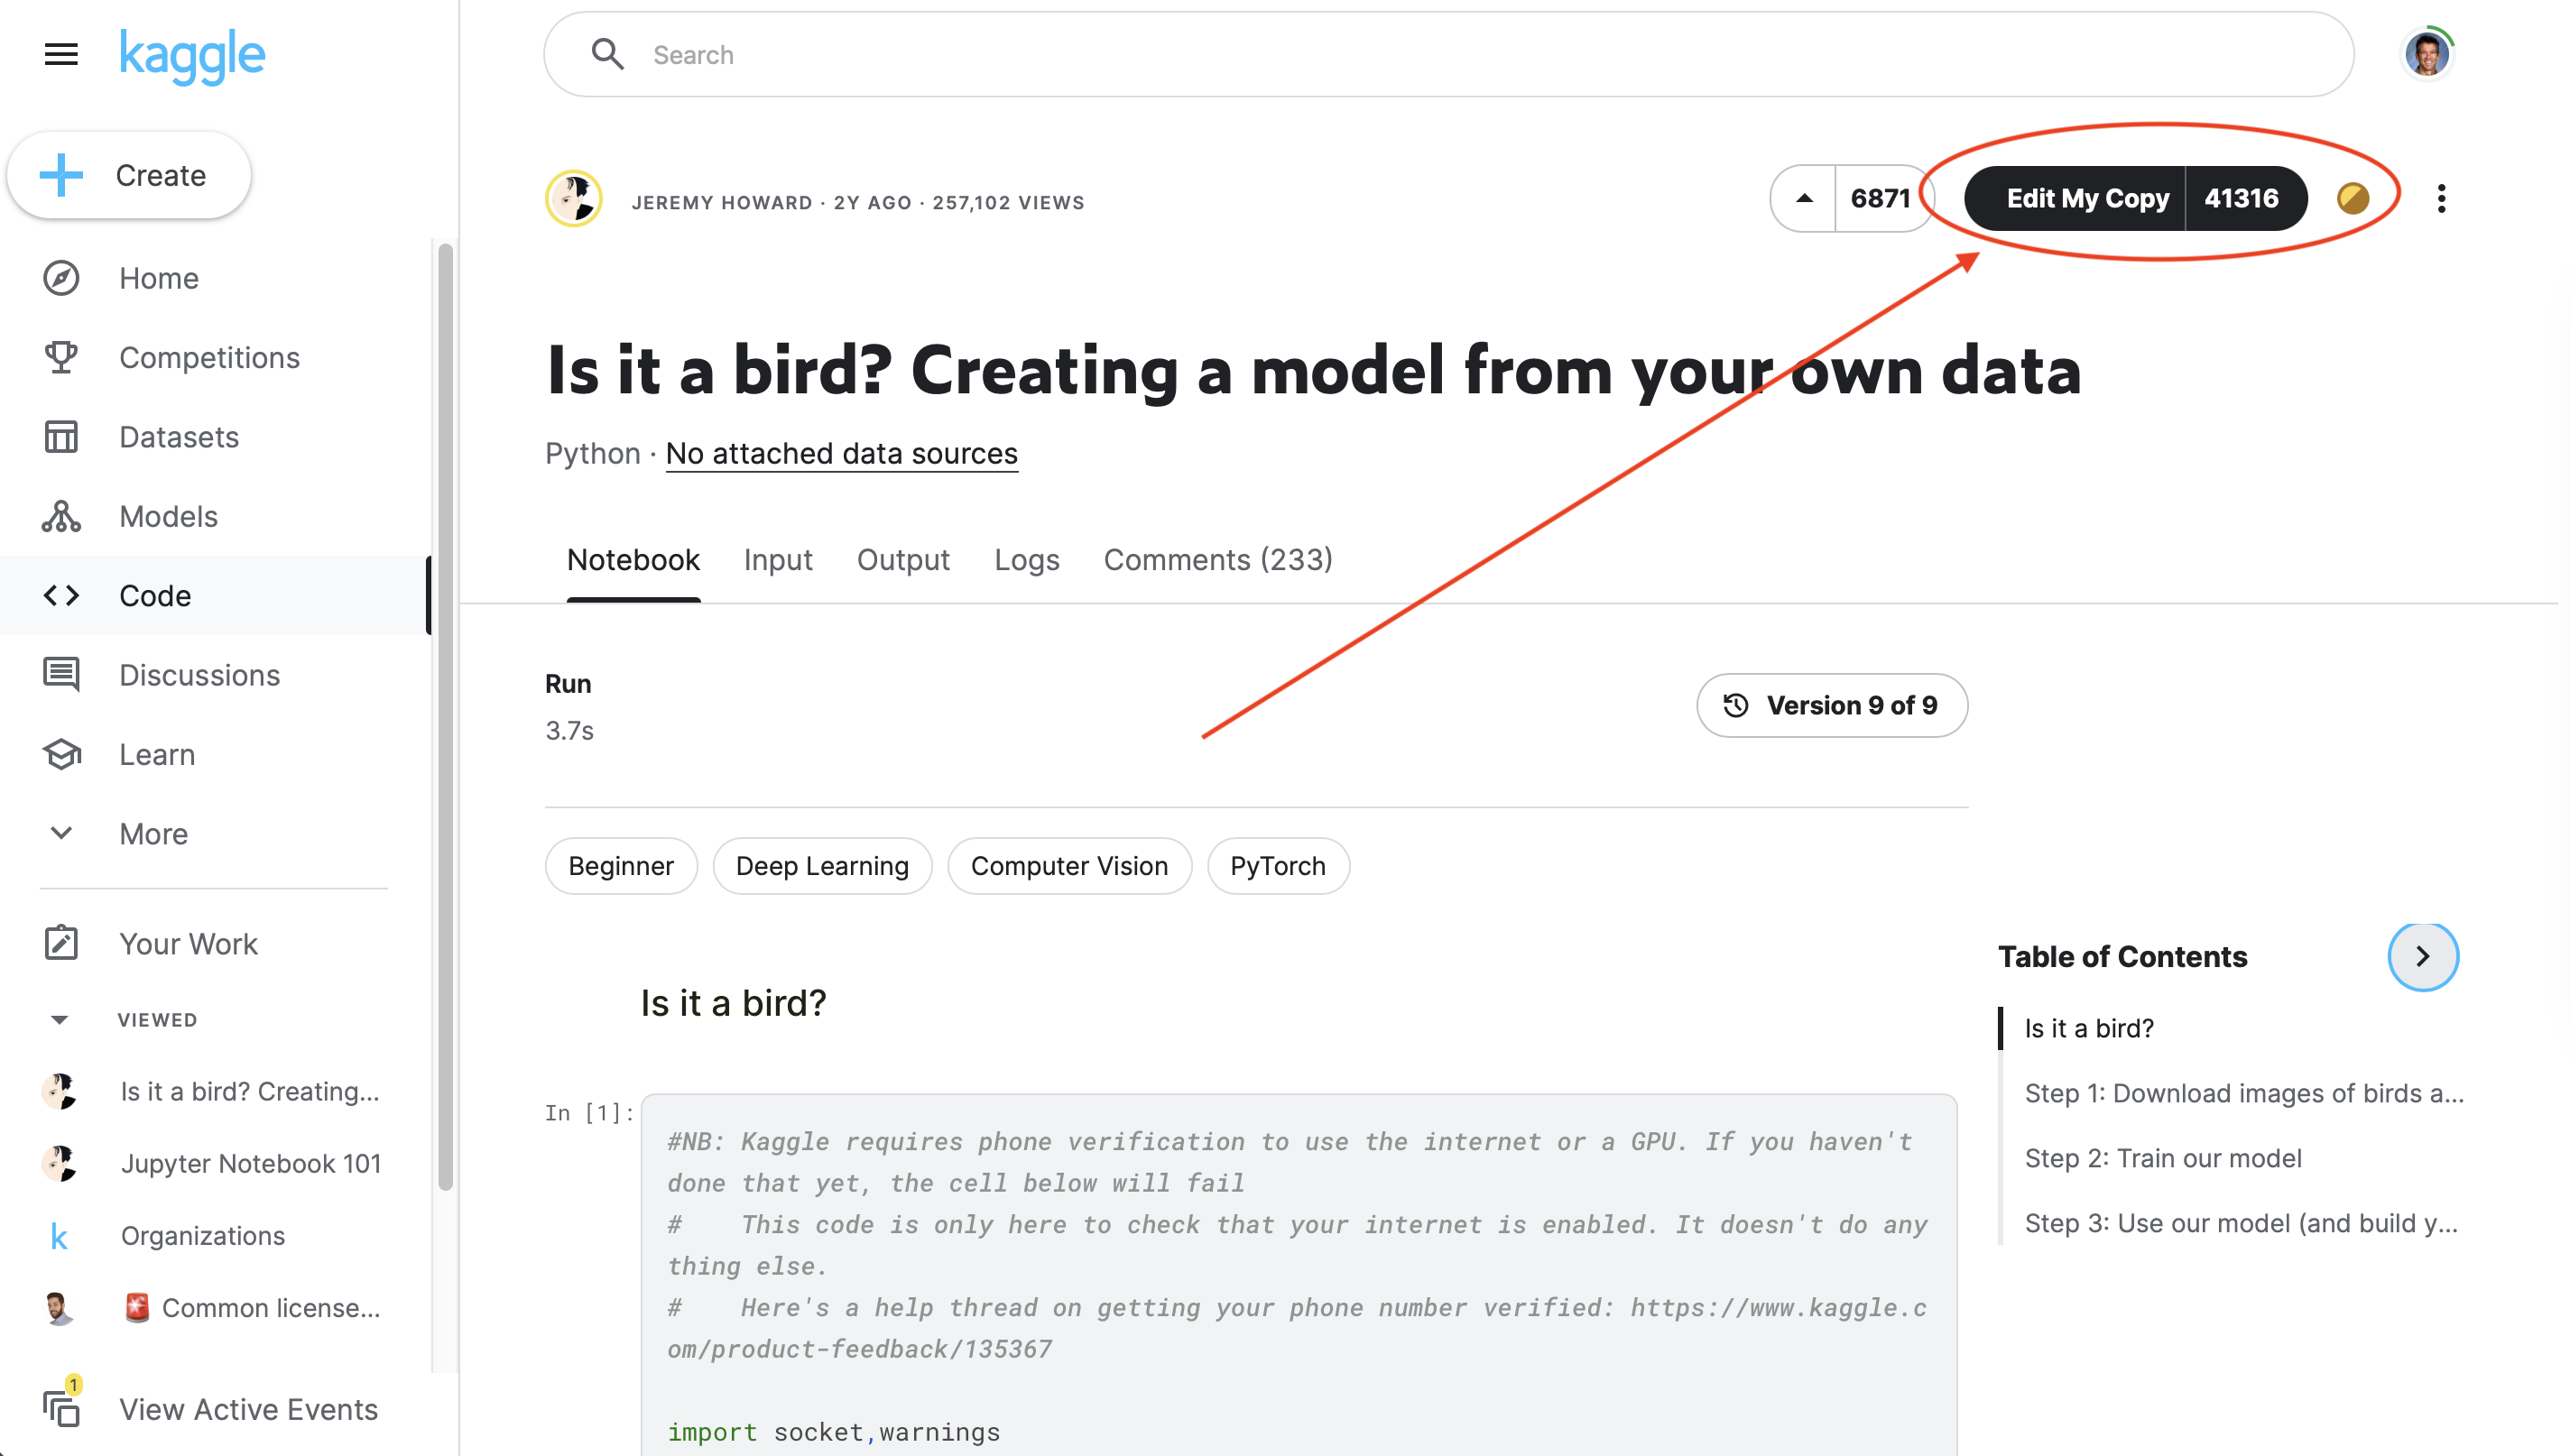Click the Your Work icon
2570x1456 pixels.
click(61, 943)
